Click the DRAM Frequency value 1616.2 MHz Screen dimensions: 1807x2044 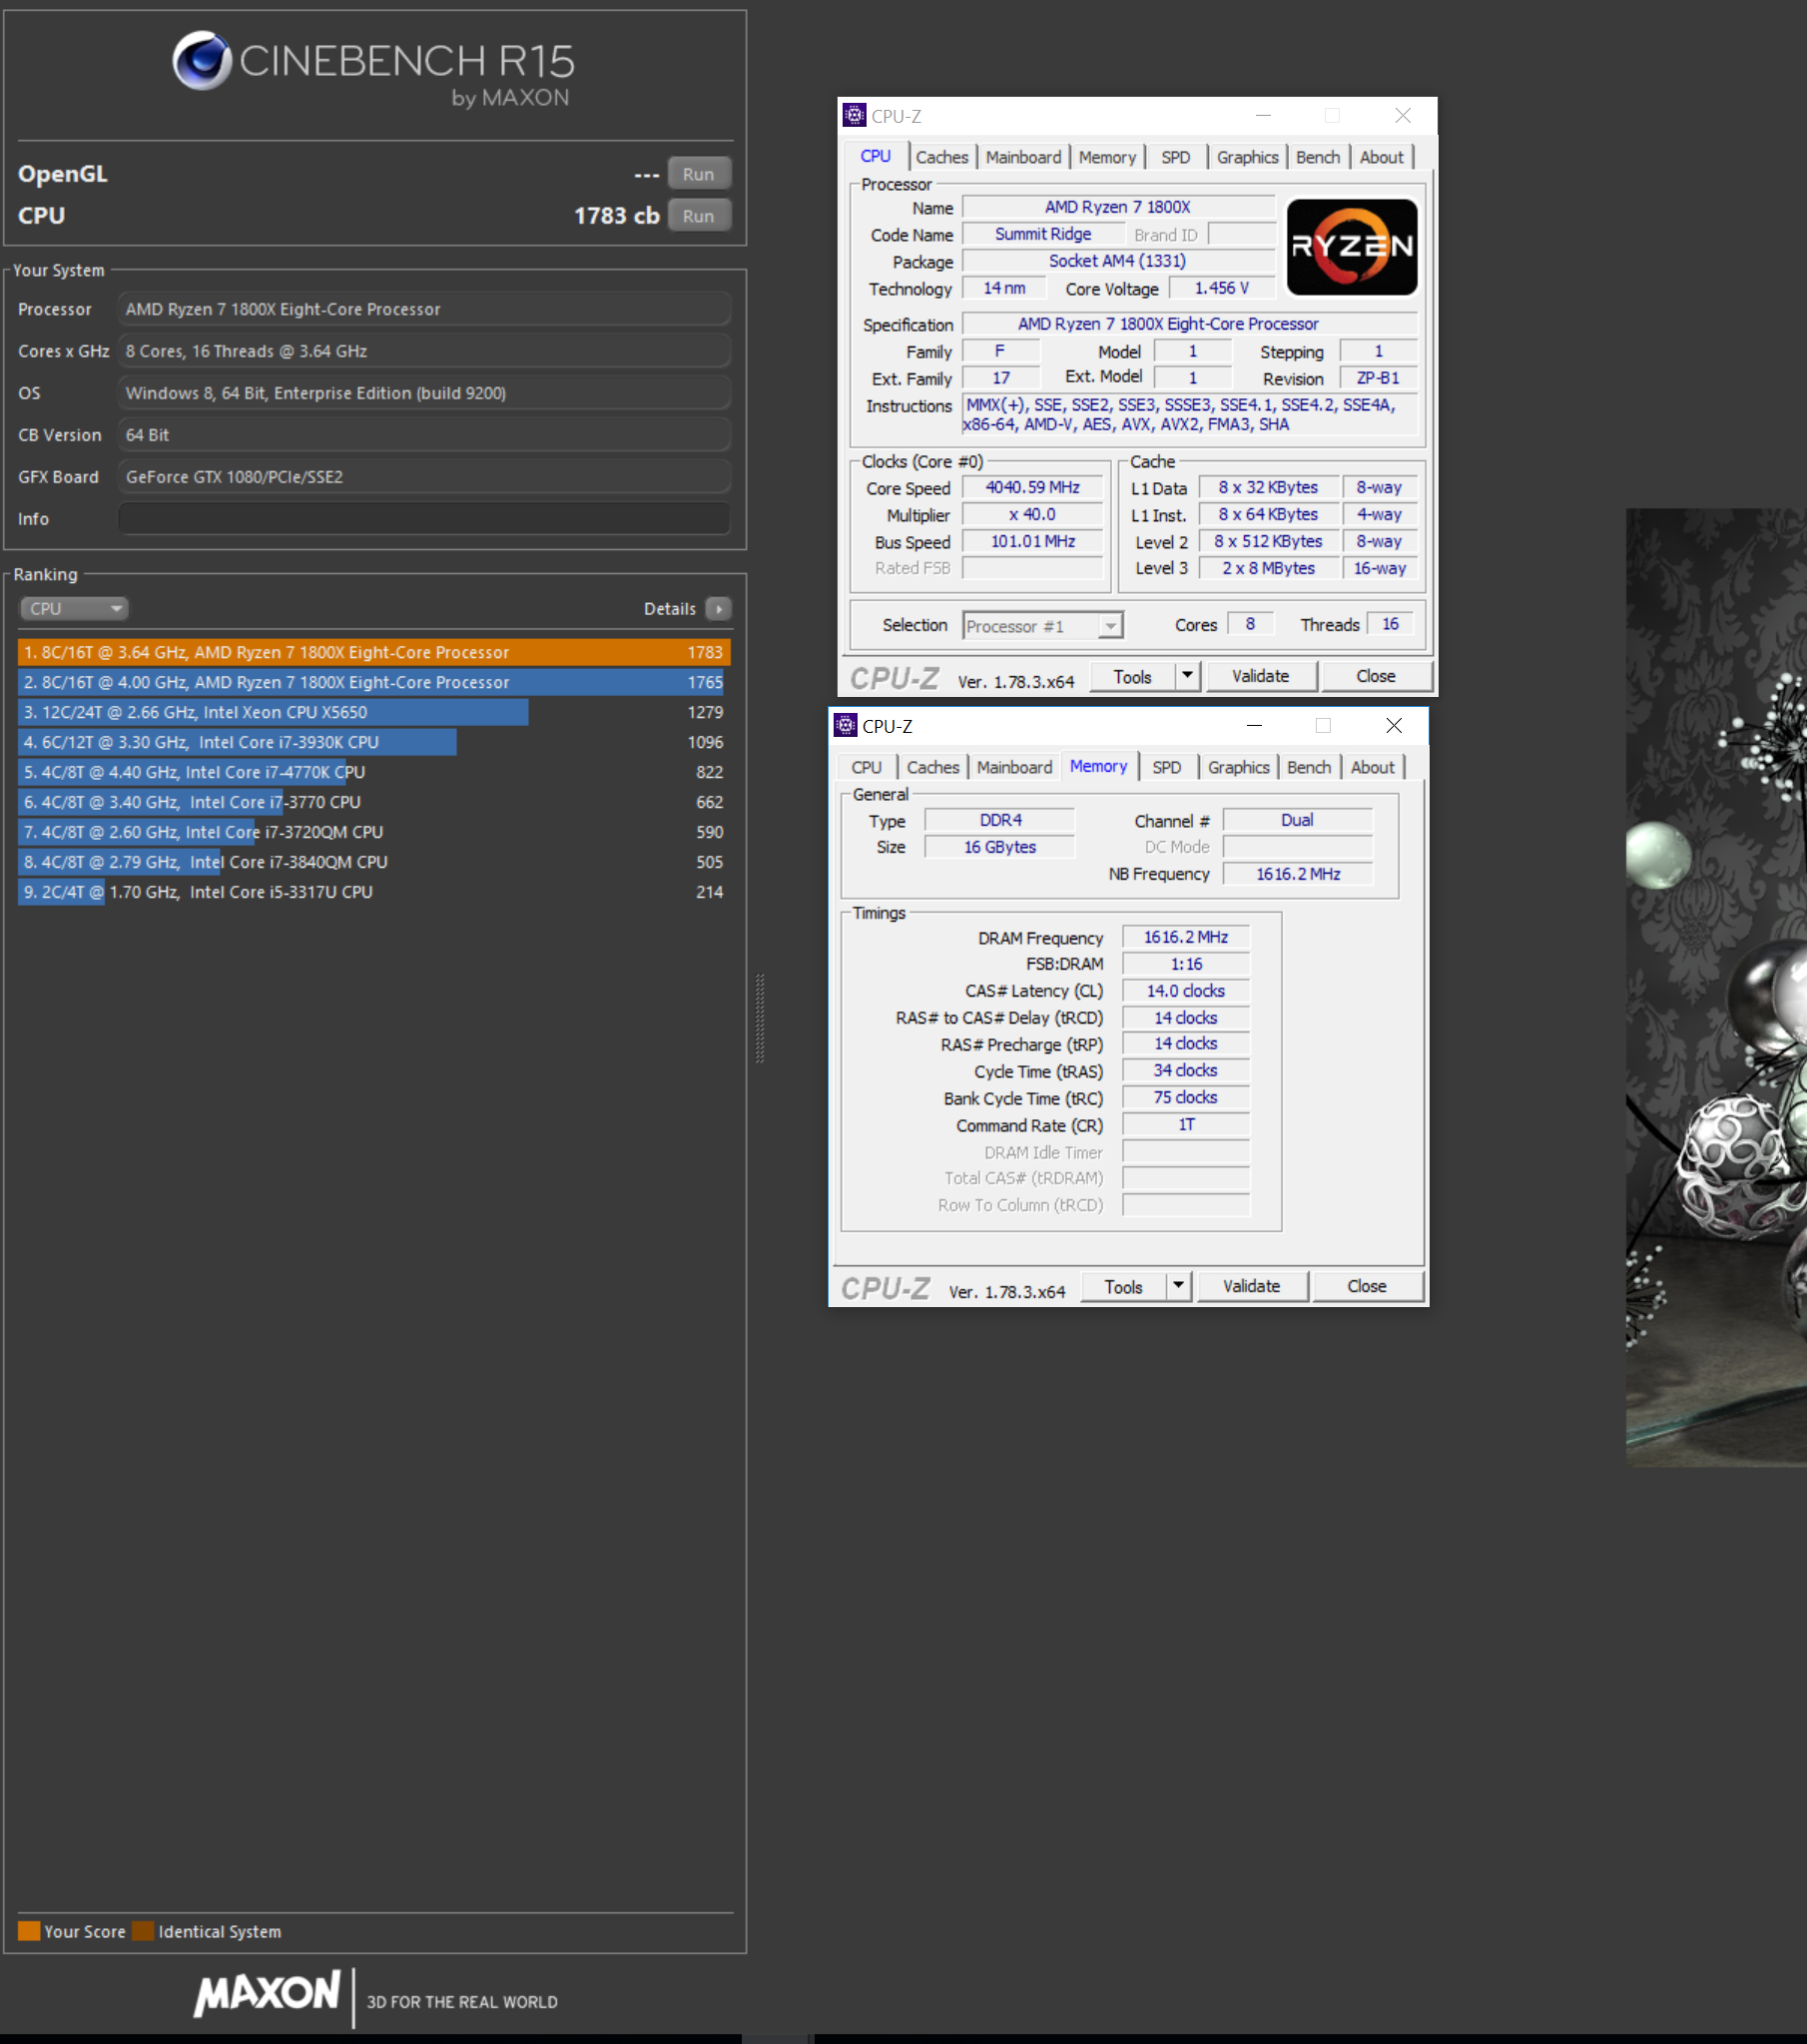click(x=1186, y=937)
